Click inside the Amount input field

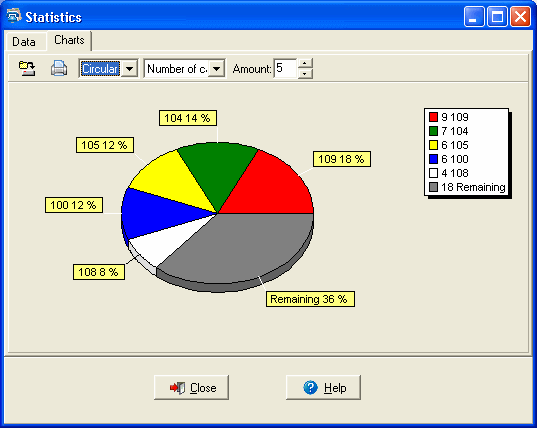tap(285, 68)
